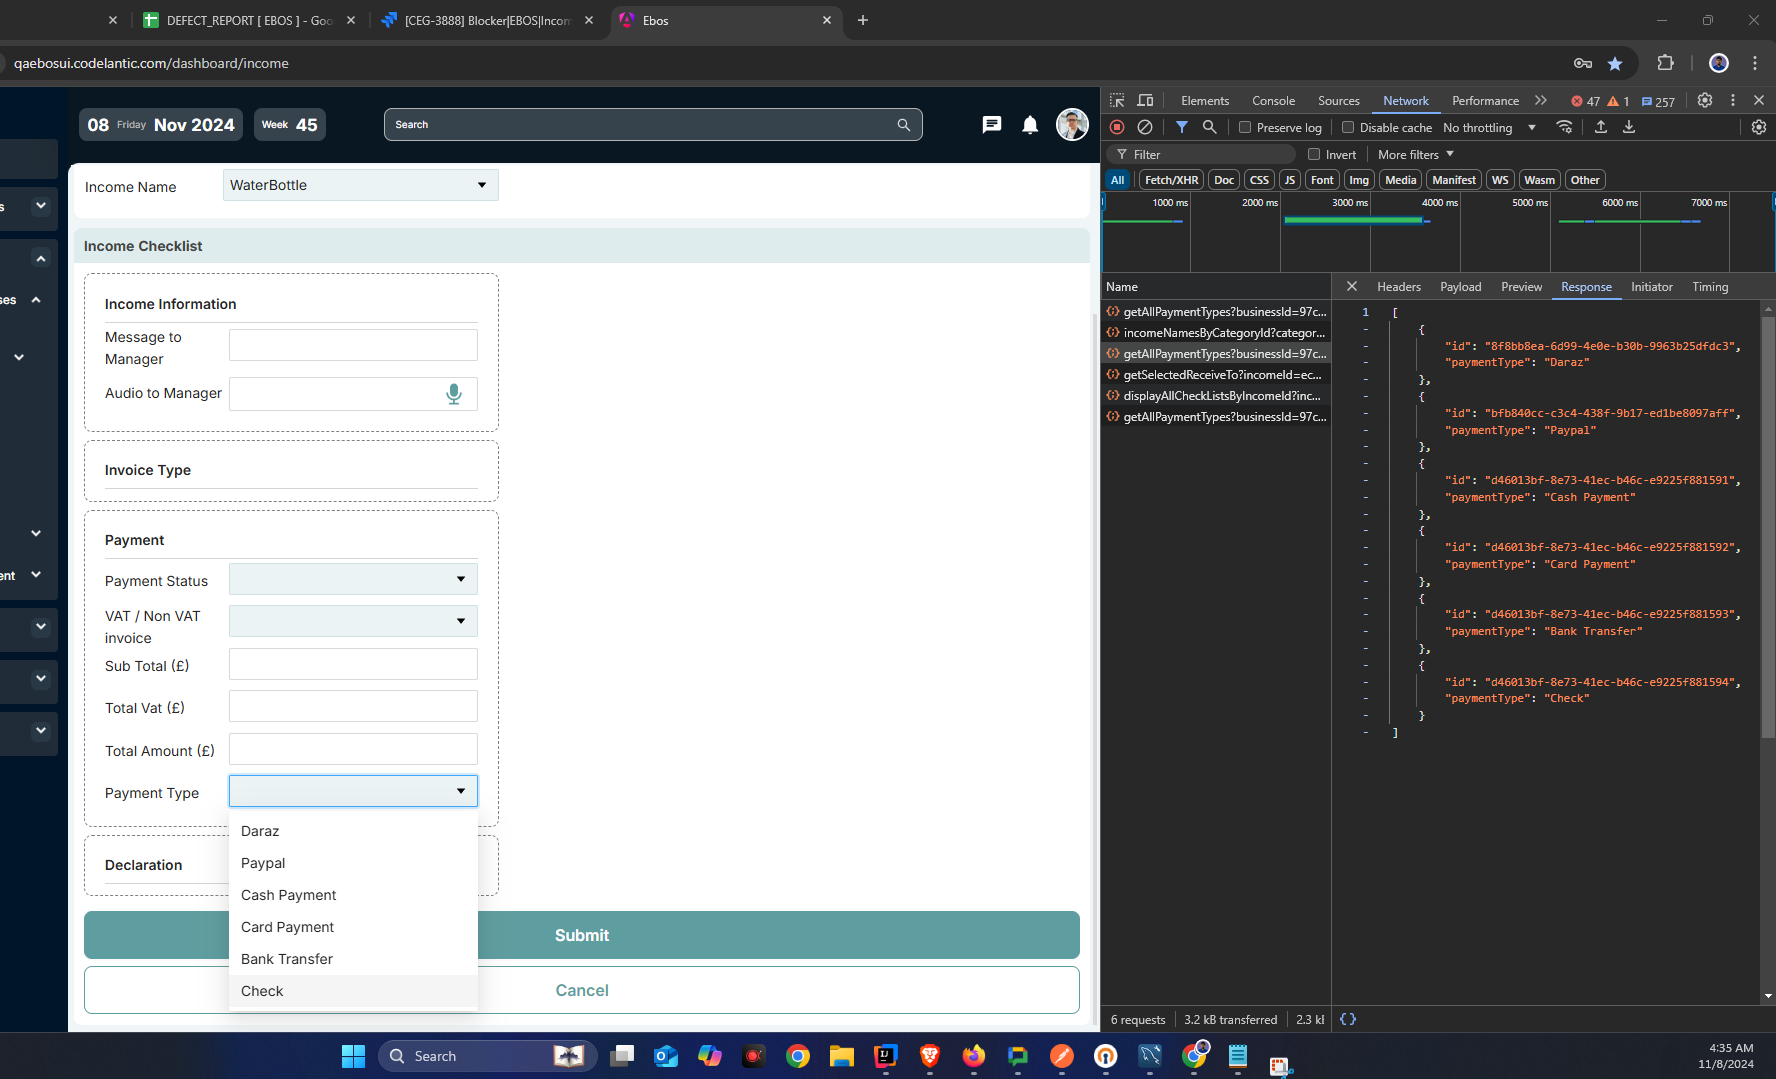This screenshot has height=1079, width=1776.
Task: Open a new browser tab
Action: [x=863, y=20]
